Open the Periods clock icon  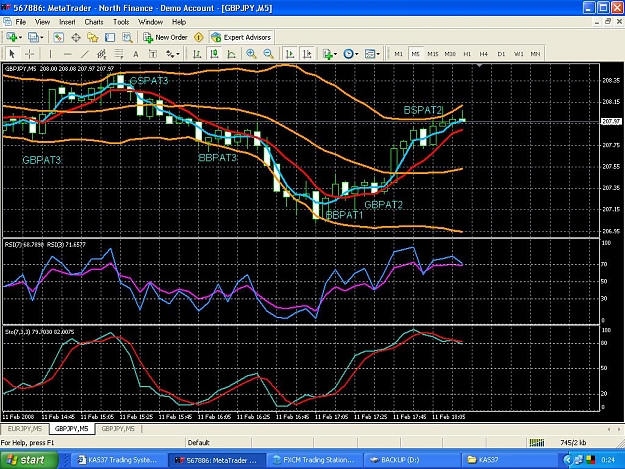pyautogui.click(x=348, y=54)
